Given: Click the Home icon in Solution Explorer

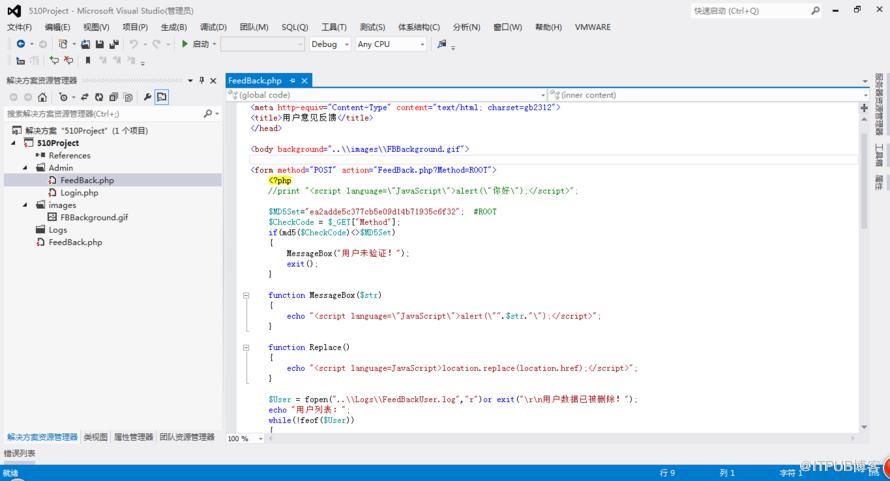Looking at the screenshot, I should coord(42,97).
